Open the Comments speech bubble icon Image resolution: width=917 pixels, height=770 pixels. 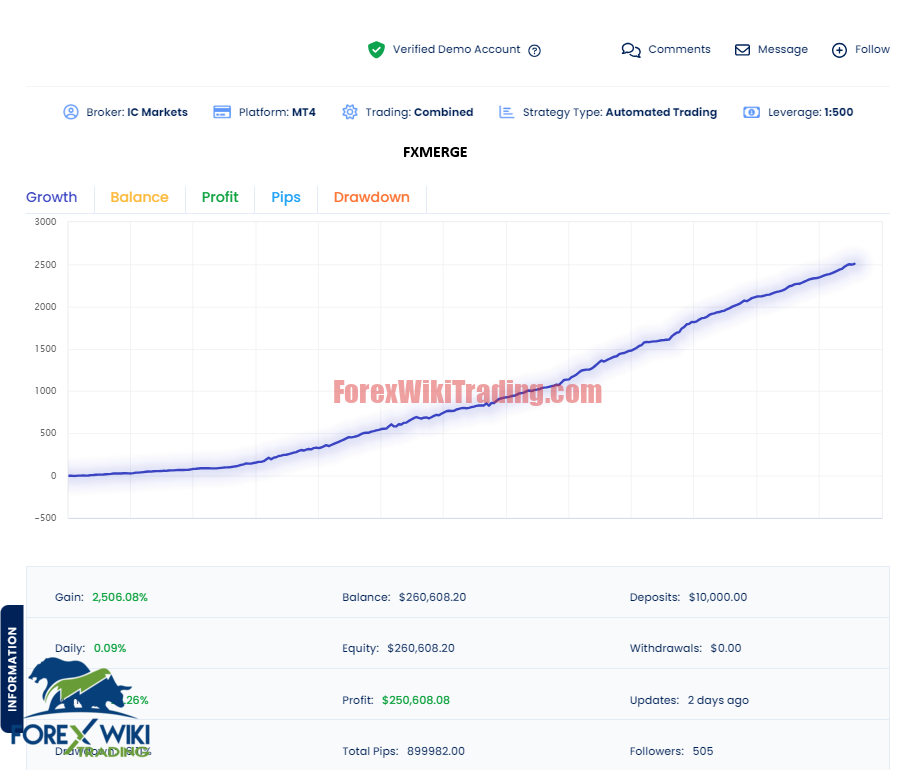(x=631, y=50)
